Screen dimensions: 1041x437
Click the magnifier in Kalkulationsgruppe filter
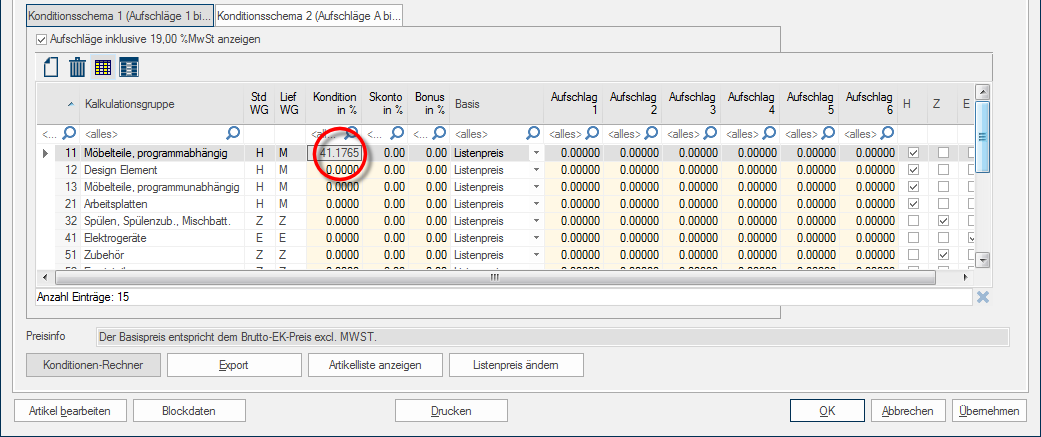coord(233,132)
